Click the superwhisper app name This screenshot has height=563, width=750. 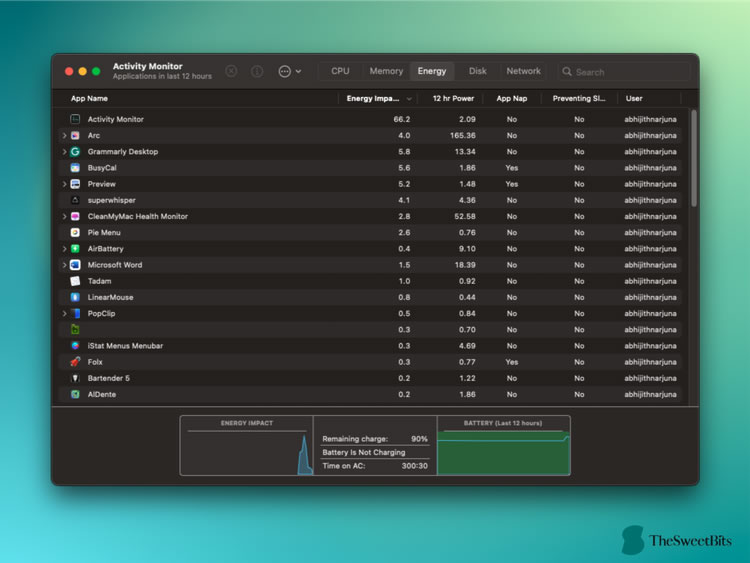click(x=111, y=200)
